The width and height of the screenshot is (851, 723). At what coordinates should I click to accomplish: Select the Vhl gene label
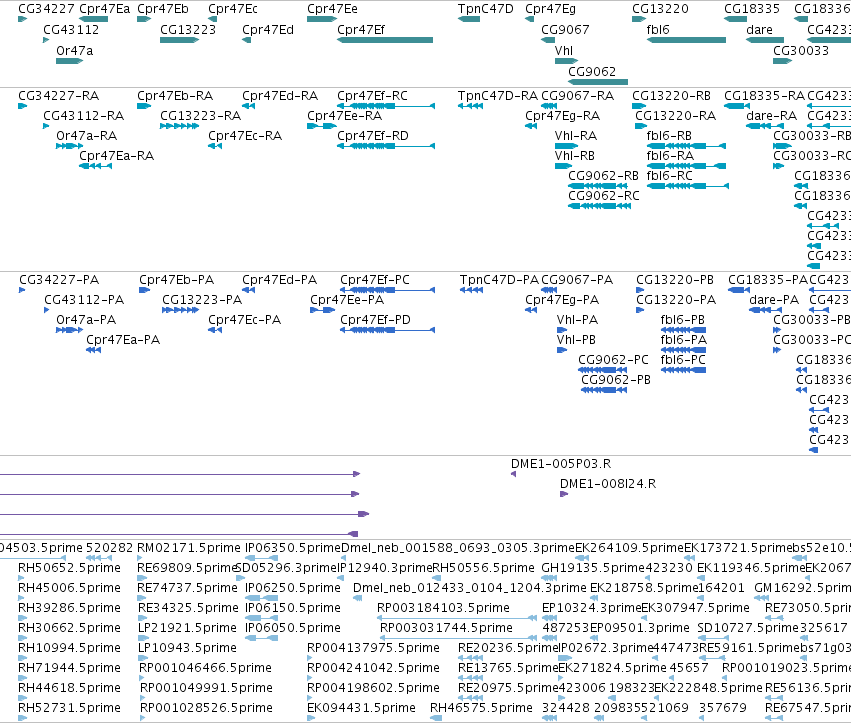pos(564,50)
